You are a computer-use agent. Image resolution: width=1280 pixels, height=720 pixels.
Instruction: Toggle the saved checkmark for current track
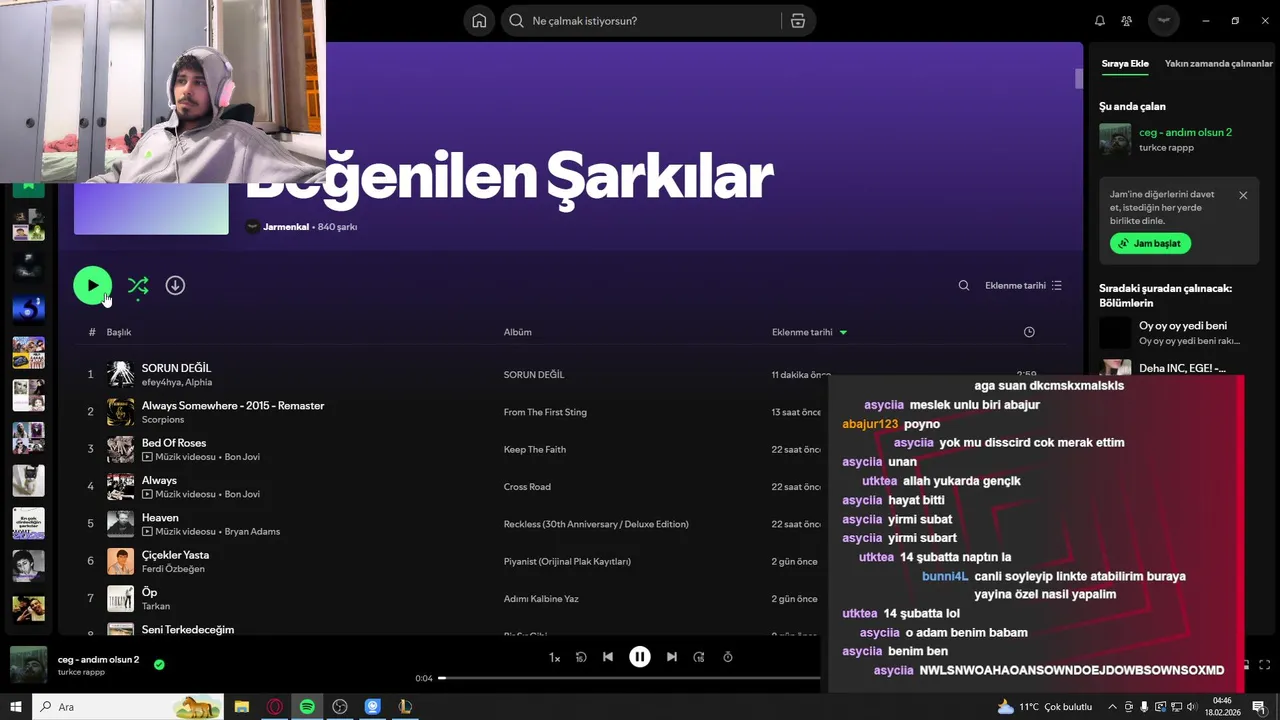coord(159,664)
